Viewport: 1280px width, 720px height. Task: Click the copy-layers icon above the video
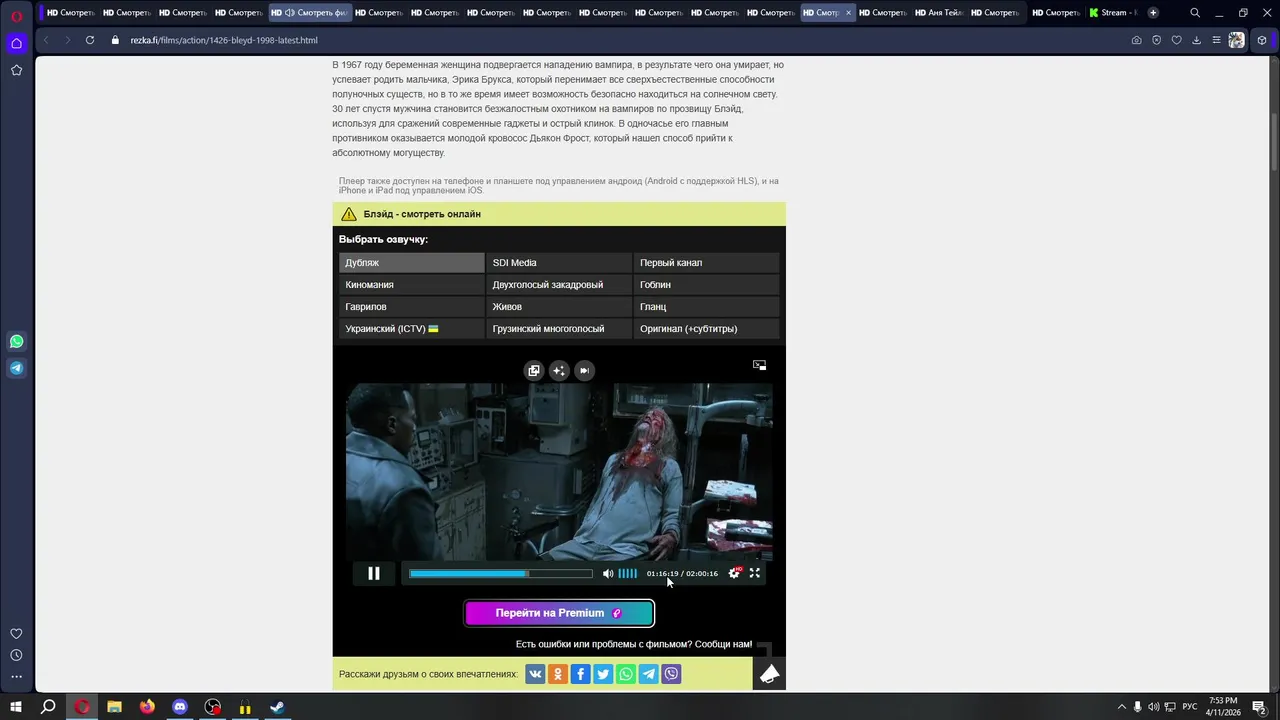tap(534, 370)
